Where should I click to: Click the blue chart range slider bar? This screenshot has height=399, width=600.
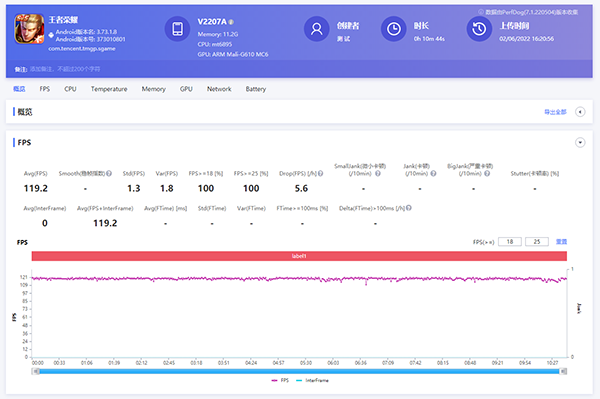point(299,371)
